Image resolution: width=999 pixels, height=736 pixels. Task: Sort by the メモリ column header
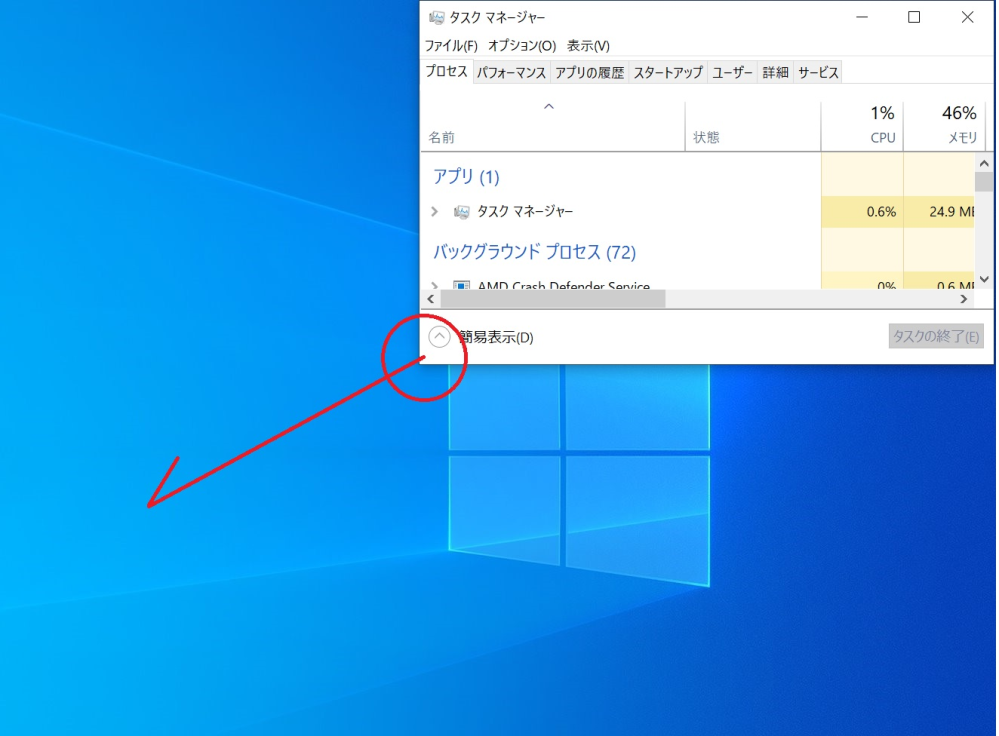[945, 126]
